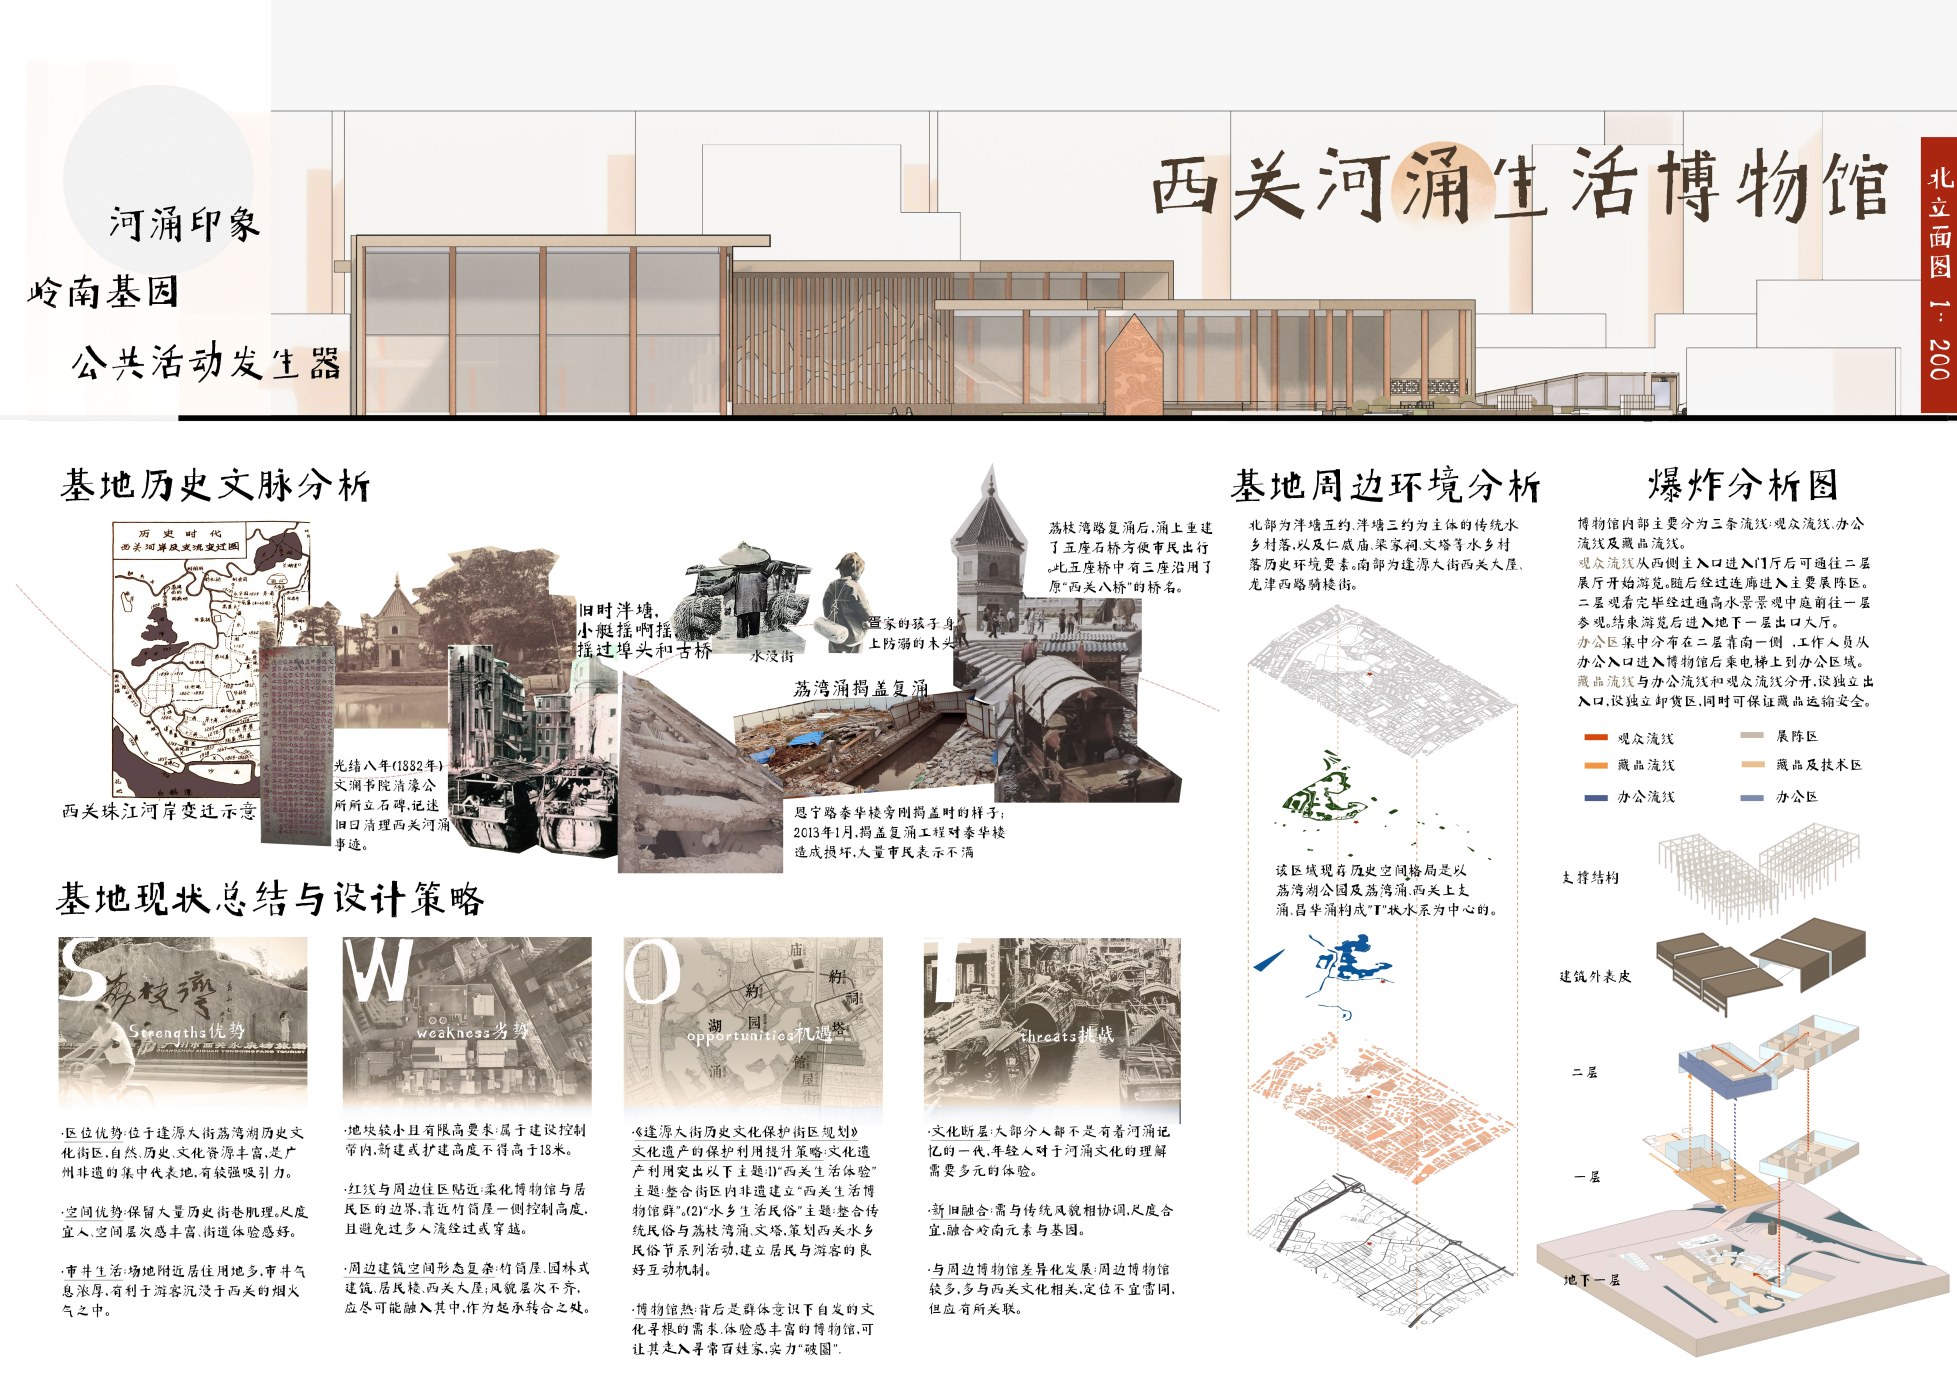Click the 藏品及技术区 tan legend swatch
The height and width of the screenshot is (1382, 1957).
(1752, 764)
